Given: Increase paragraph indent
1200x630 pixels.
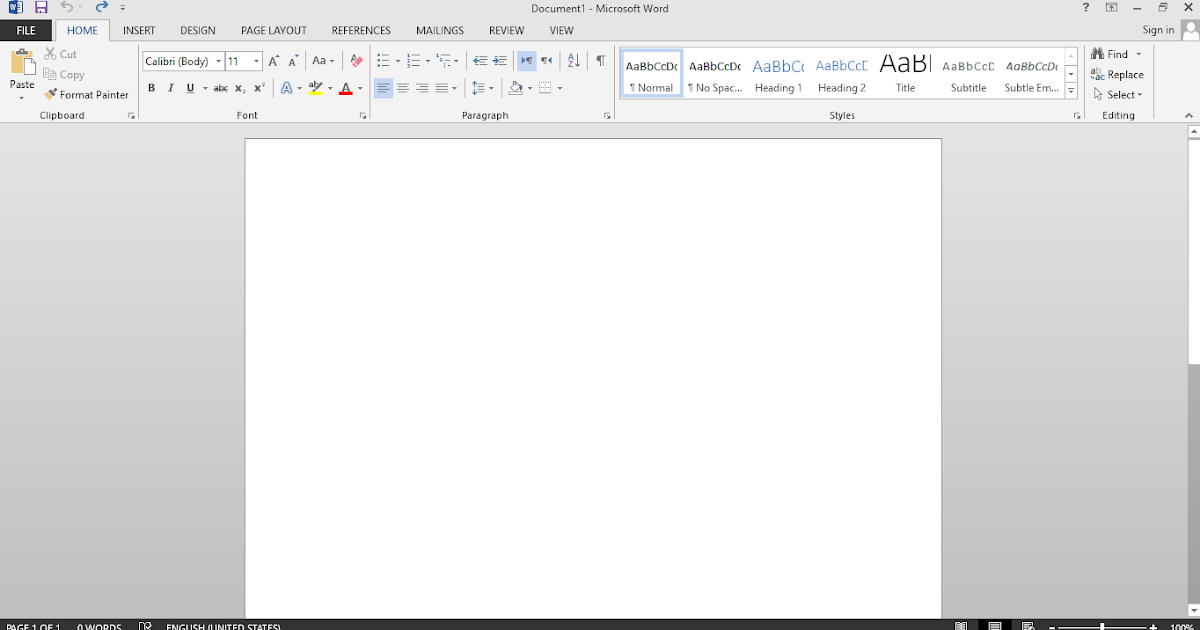Looking at the screenshot, I should tap(500, 61).
